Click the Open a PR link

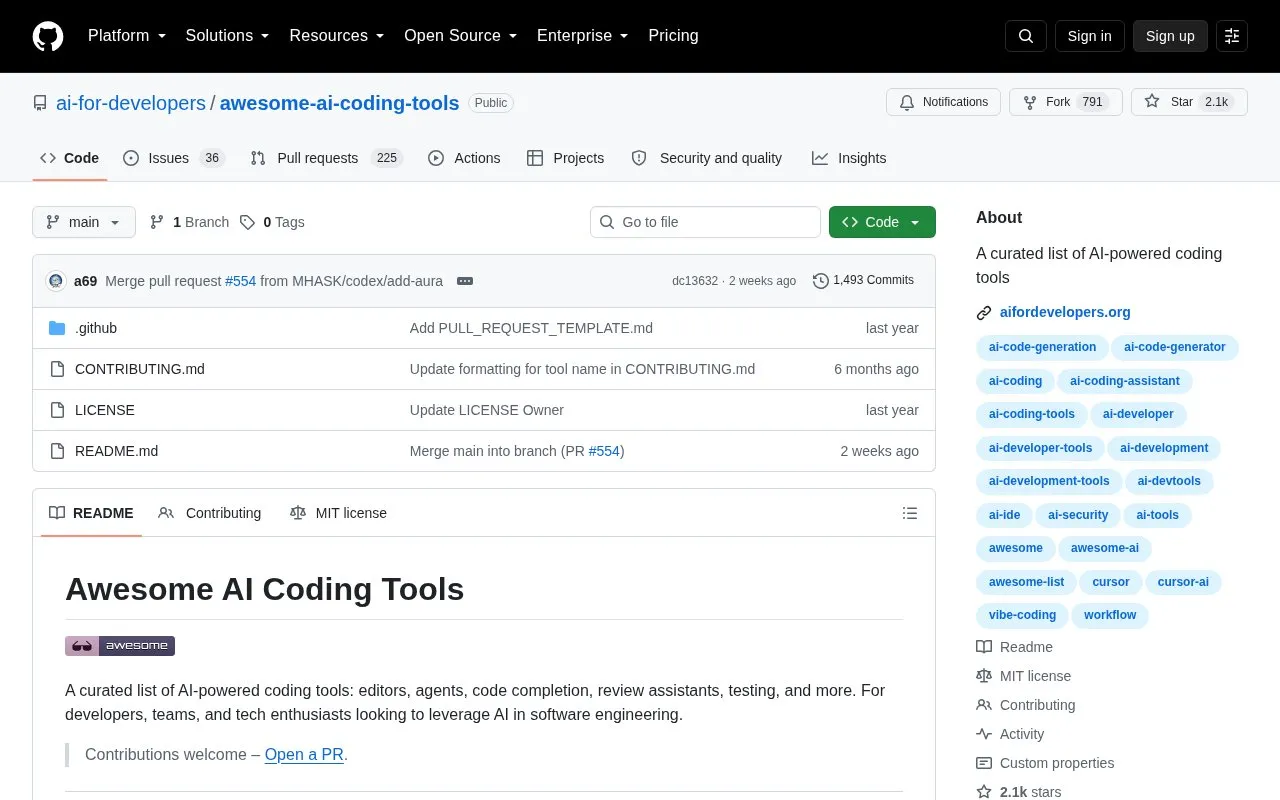304,755
